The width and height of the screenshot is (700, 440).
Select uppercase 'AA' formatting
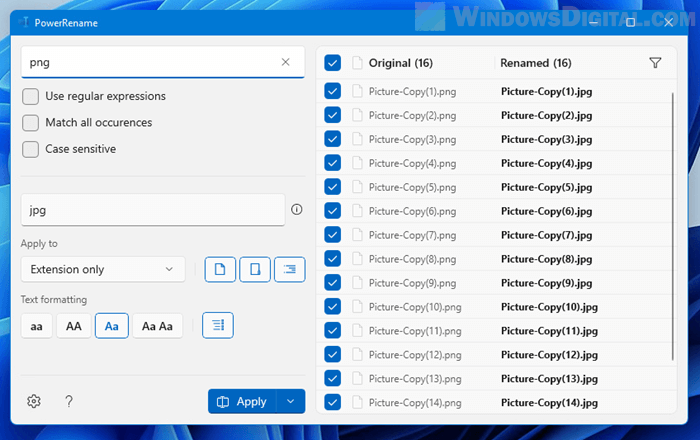(x=74, y=326)
